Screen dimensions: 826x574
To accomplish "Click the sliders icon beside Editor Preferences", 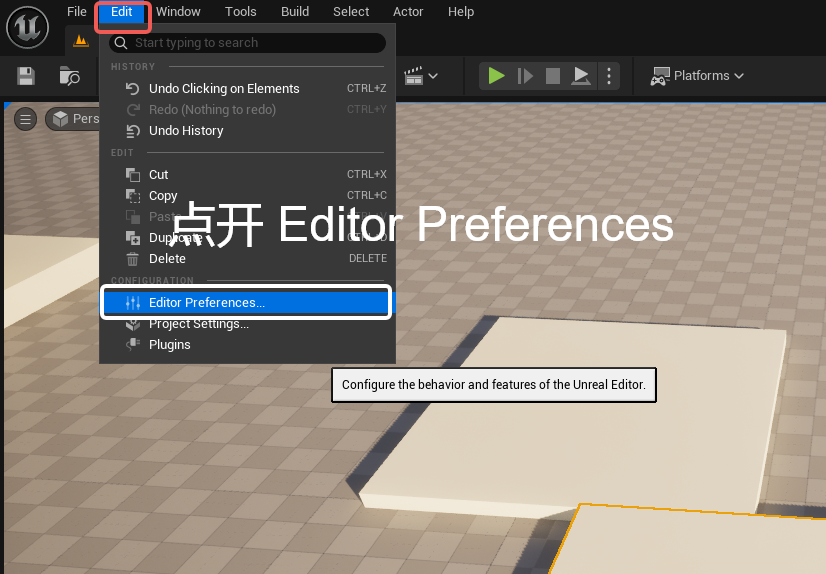I will pos(133,302).
